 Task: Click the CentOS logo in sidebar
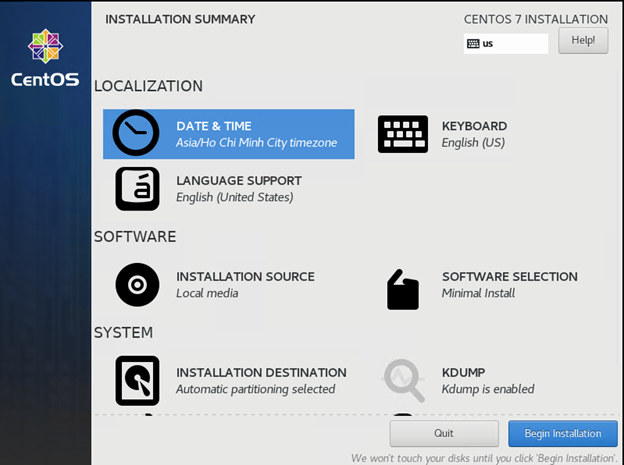tap(45, 46)
